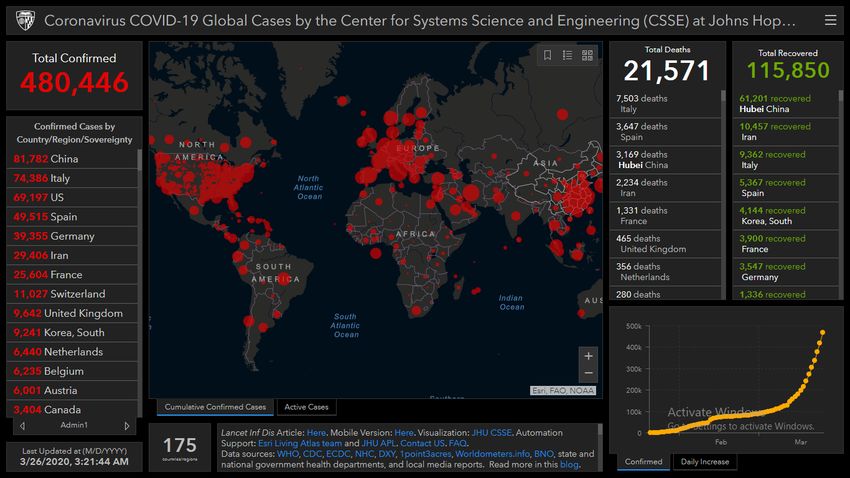Open the Worldometers.info link

coord(492,454)
